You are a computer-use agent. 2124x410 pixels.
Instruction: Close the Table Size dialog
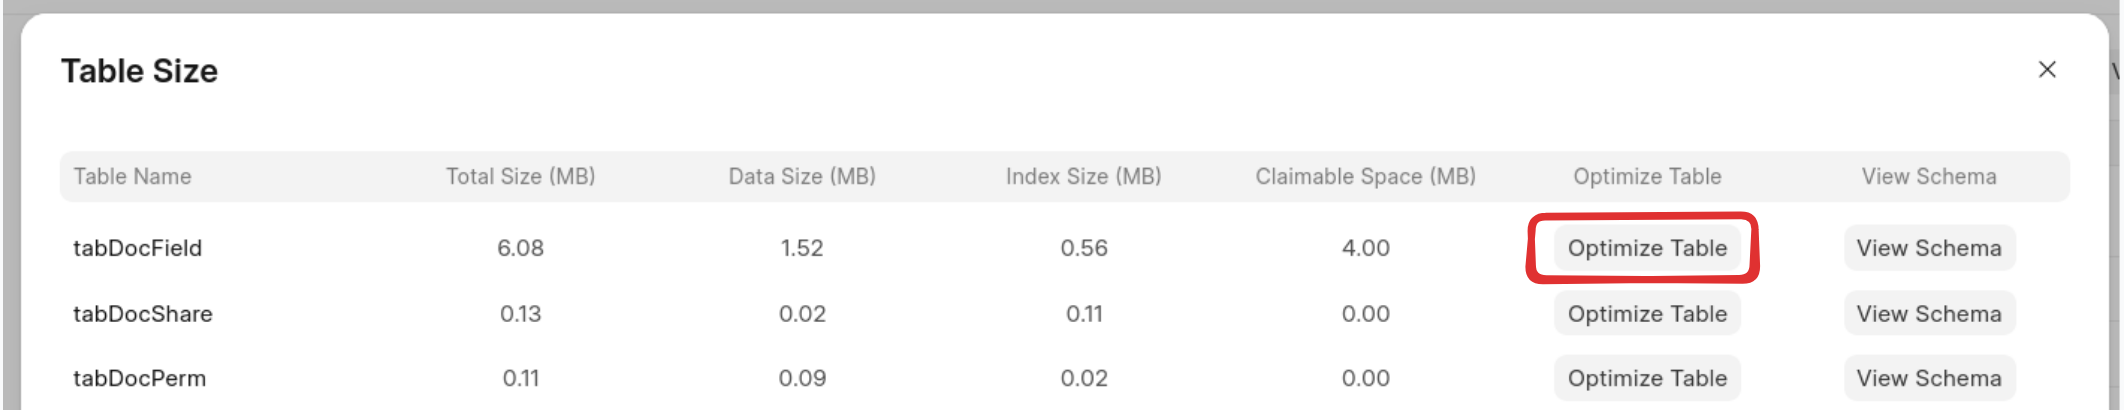pyautogui.click(x=2047, y=70)
